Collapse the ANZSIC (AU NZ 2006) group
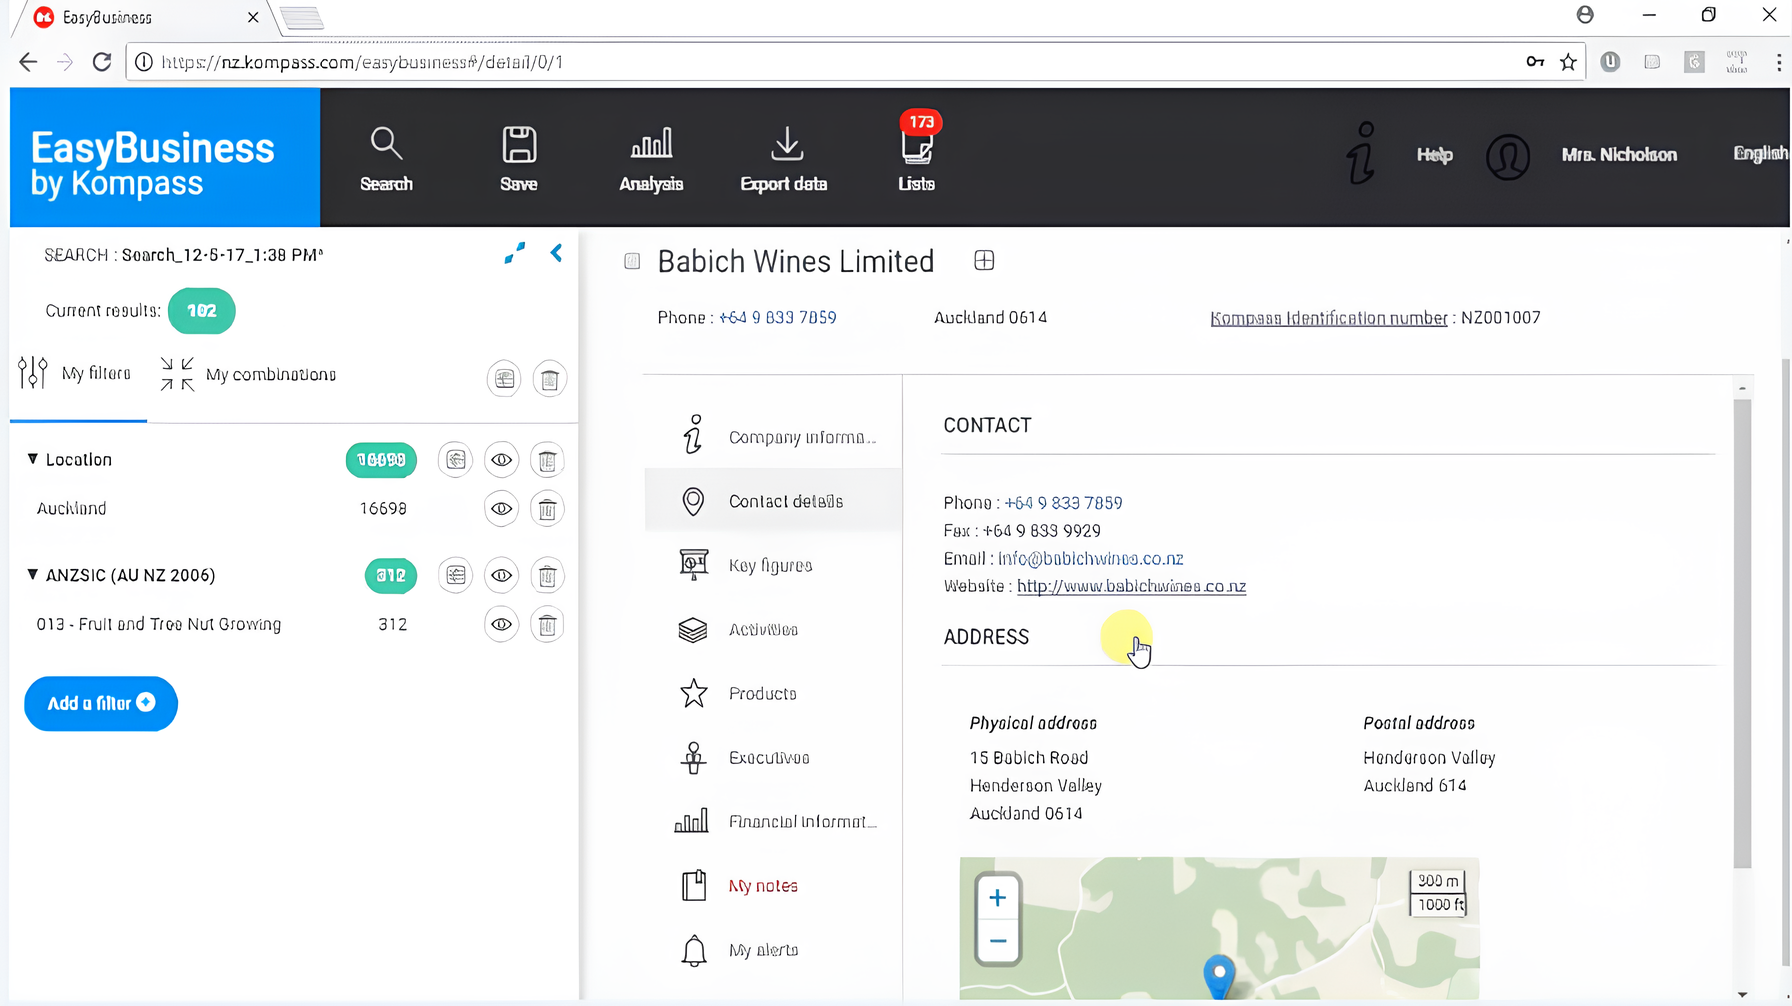The height and width of the screenshot is (1006, 1792). 33,575
